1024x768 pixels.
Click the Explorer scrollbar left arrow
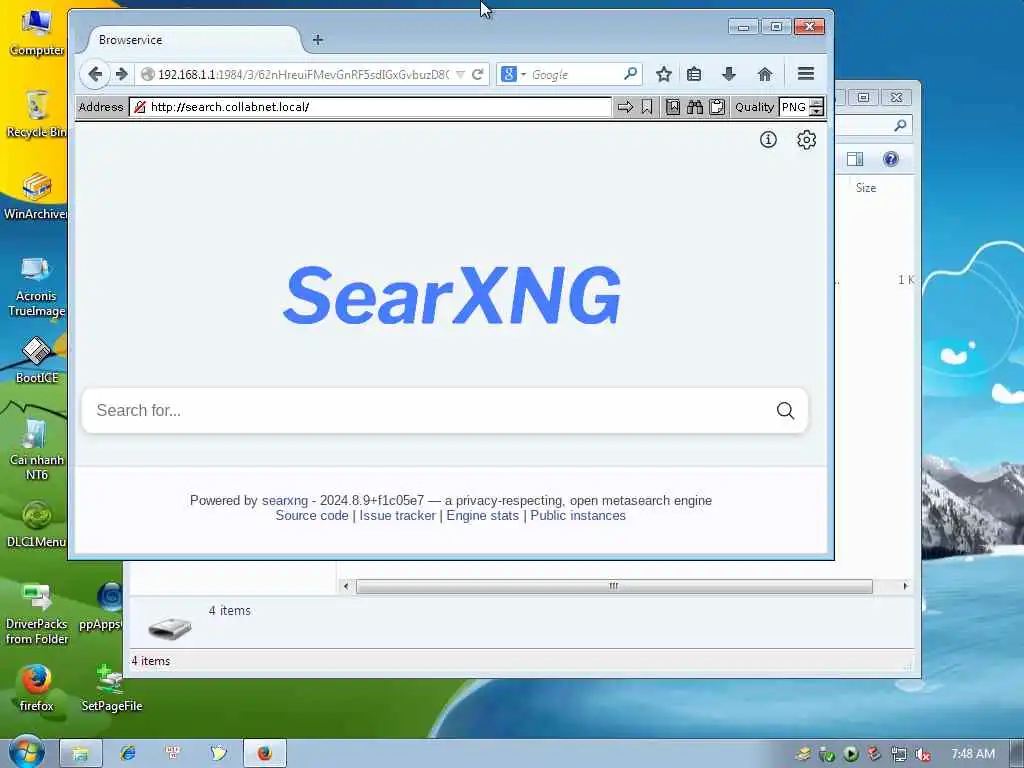click(346, 586)
